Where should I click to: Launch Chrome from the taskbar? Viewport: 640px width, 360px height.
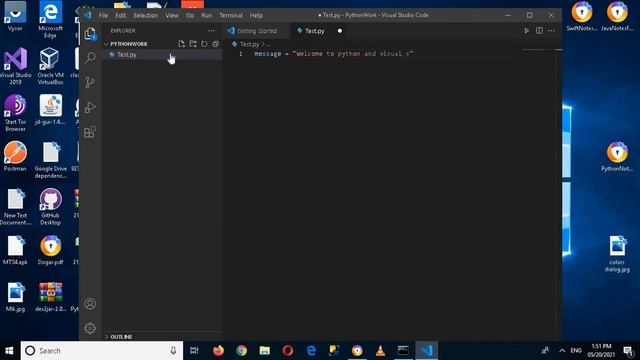coord(241,351)
